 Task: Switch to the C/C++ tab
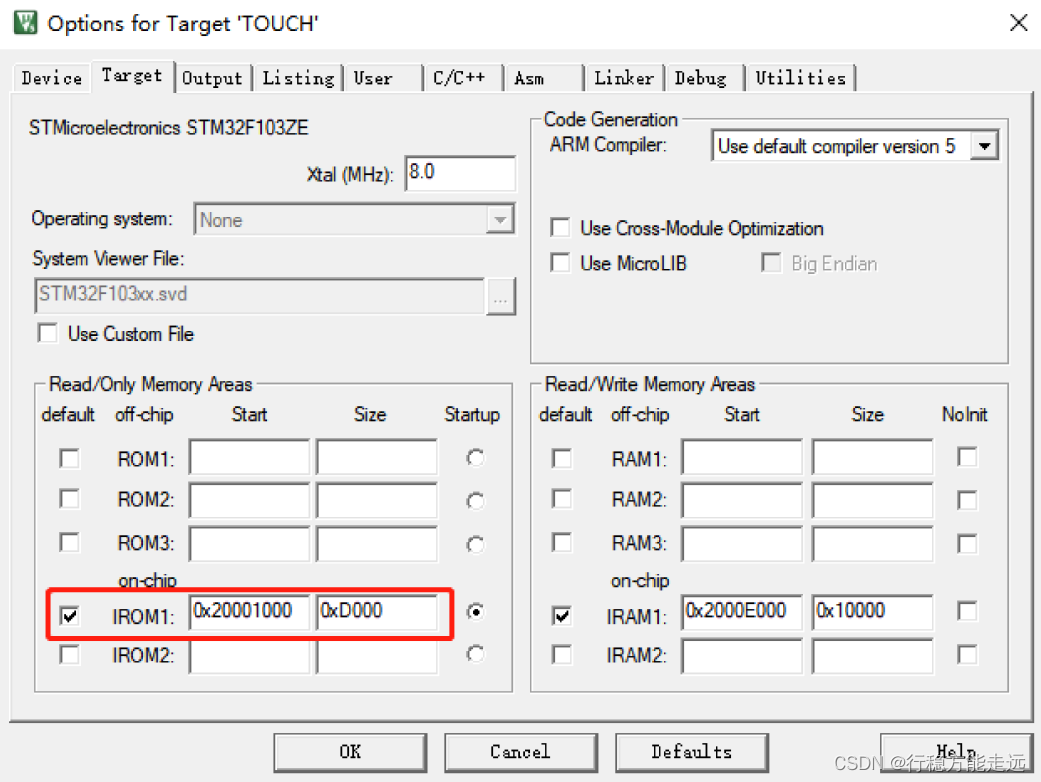[x=463, y=78]
